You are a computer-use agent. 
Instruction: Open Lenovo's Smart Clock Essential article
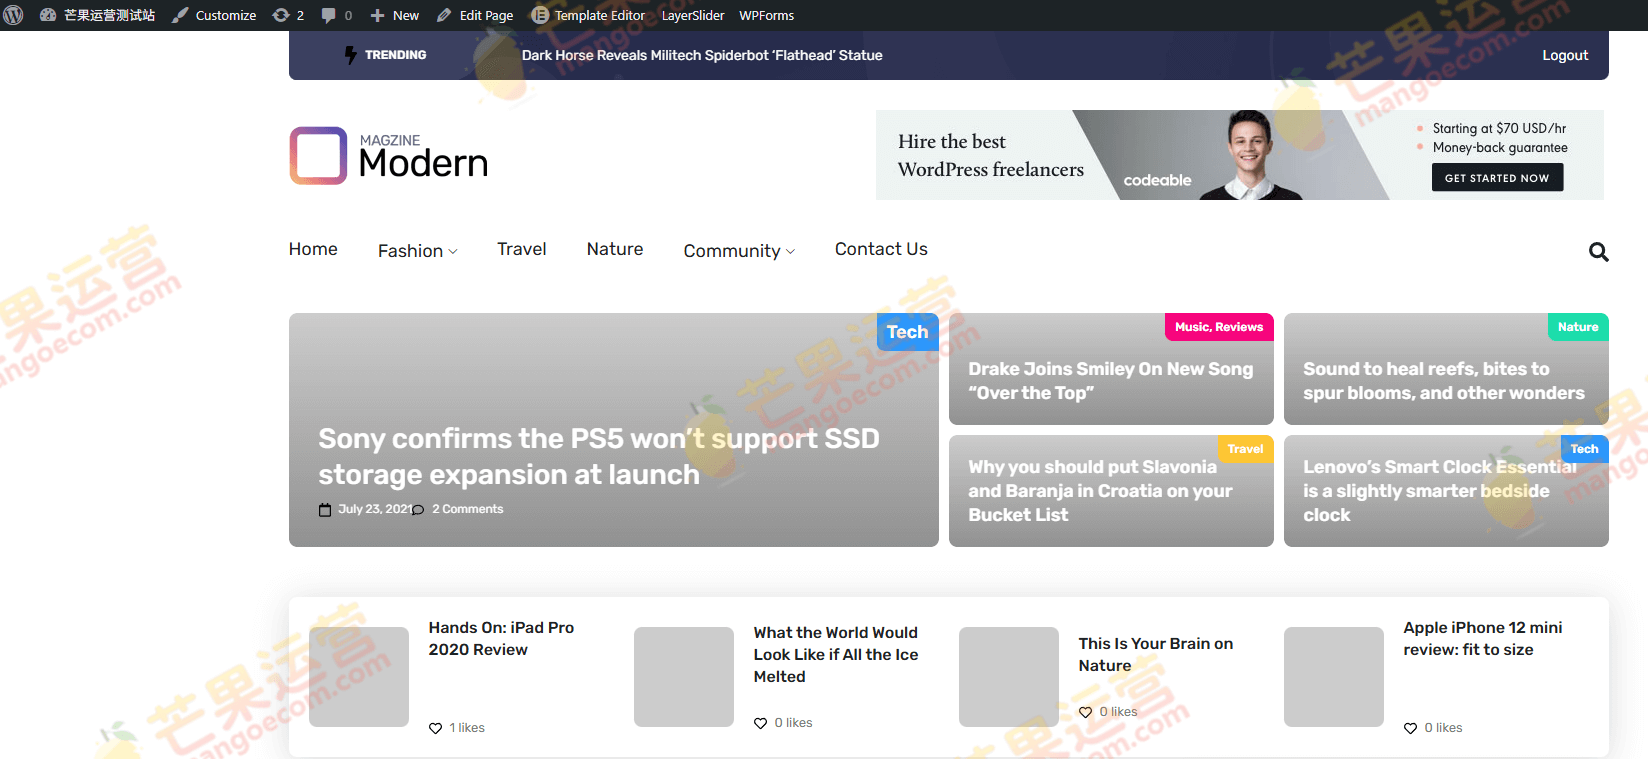pos(1440,491)
